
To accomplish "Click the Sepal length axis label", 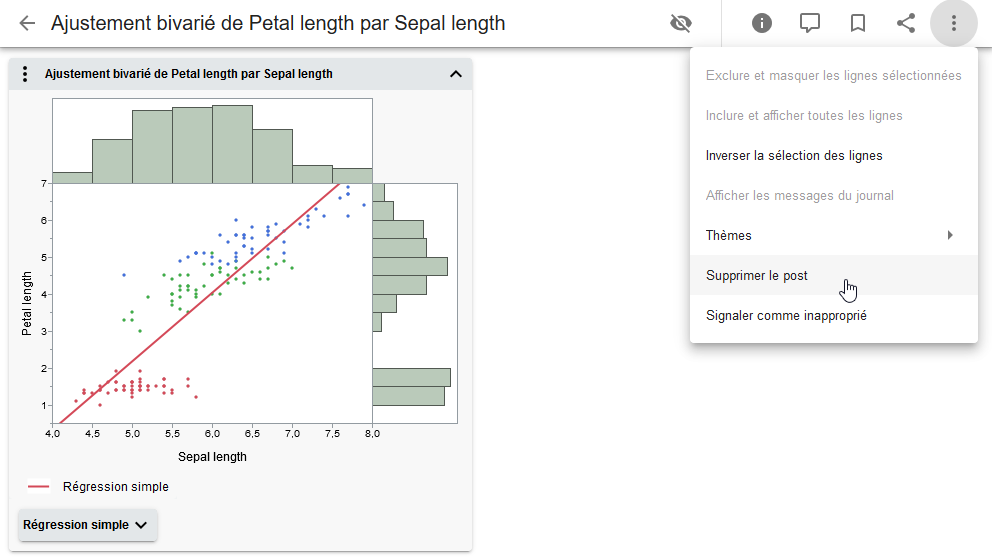I will point(212,457).
